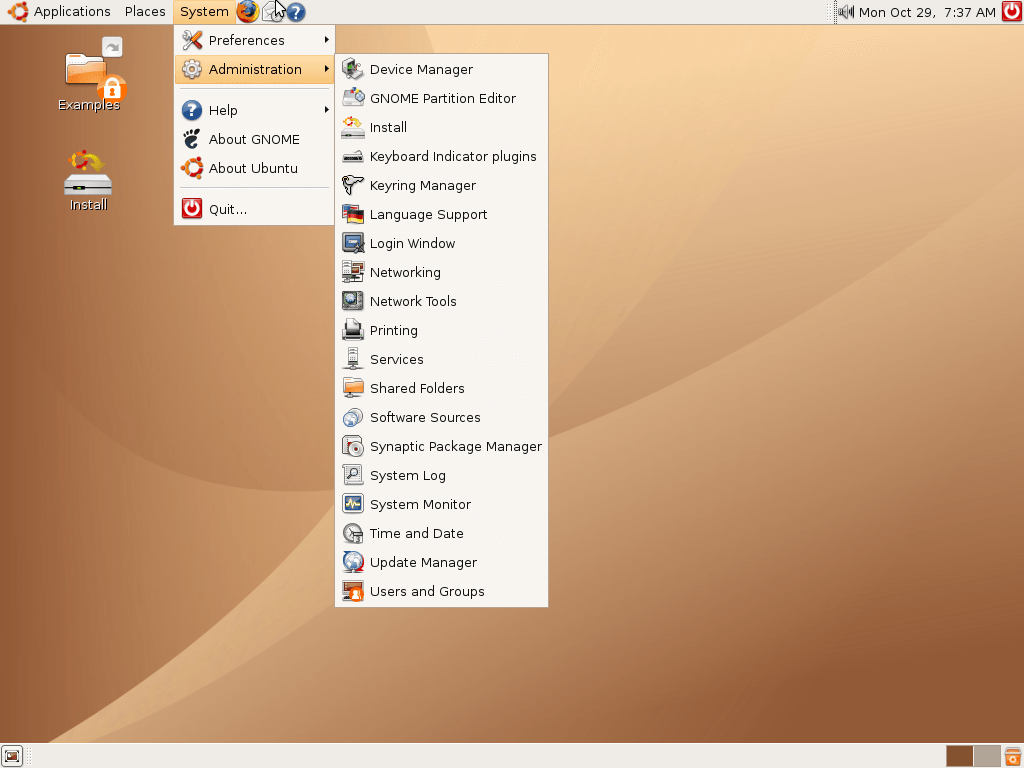This screenshot has height=768, width=1024.
Task: Expand the Help submenu
Action: (255, 110)
